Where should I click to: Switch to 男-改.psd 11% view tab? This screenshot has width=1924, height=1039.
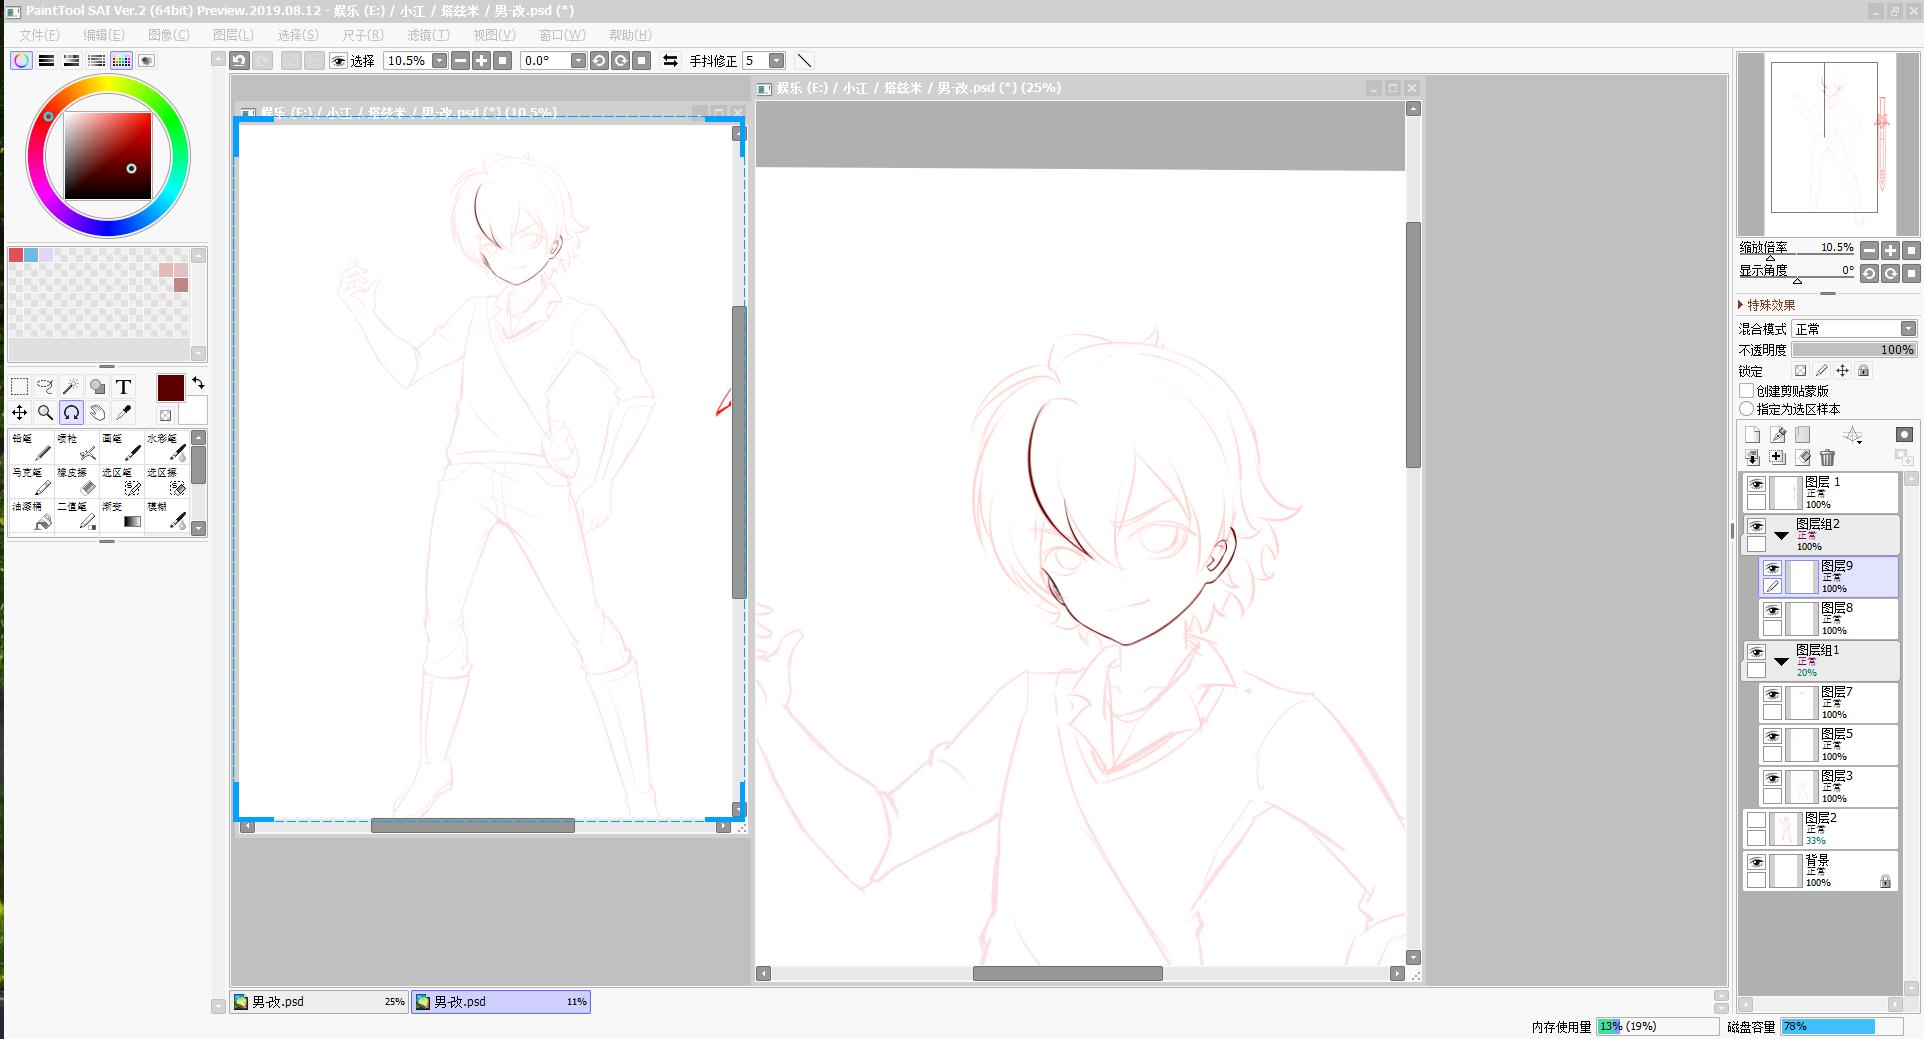pyautogui.click(x=501, y=1001)
